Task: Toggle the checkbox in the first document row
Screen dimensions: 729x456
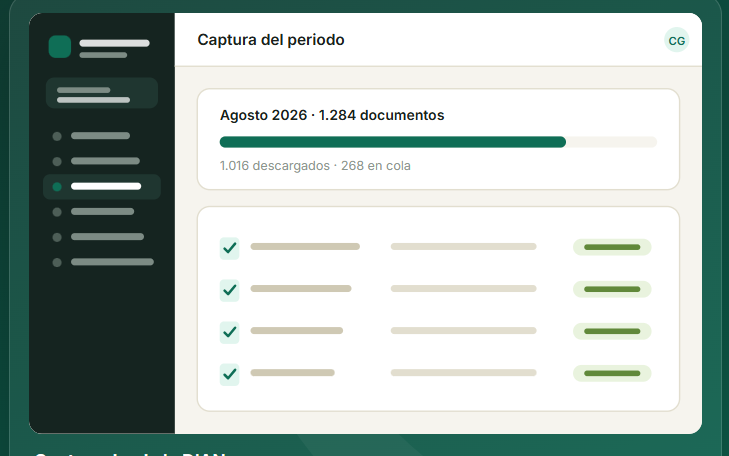Action: coord(230,248)
